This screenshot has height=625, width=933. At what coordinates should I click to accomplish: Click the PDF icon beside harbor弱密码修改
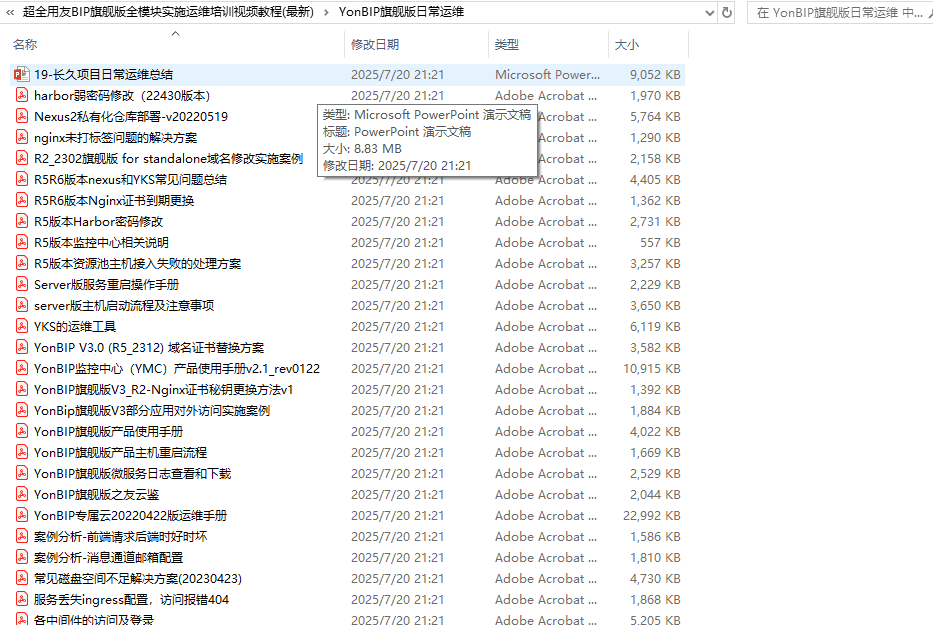[22, 95]
